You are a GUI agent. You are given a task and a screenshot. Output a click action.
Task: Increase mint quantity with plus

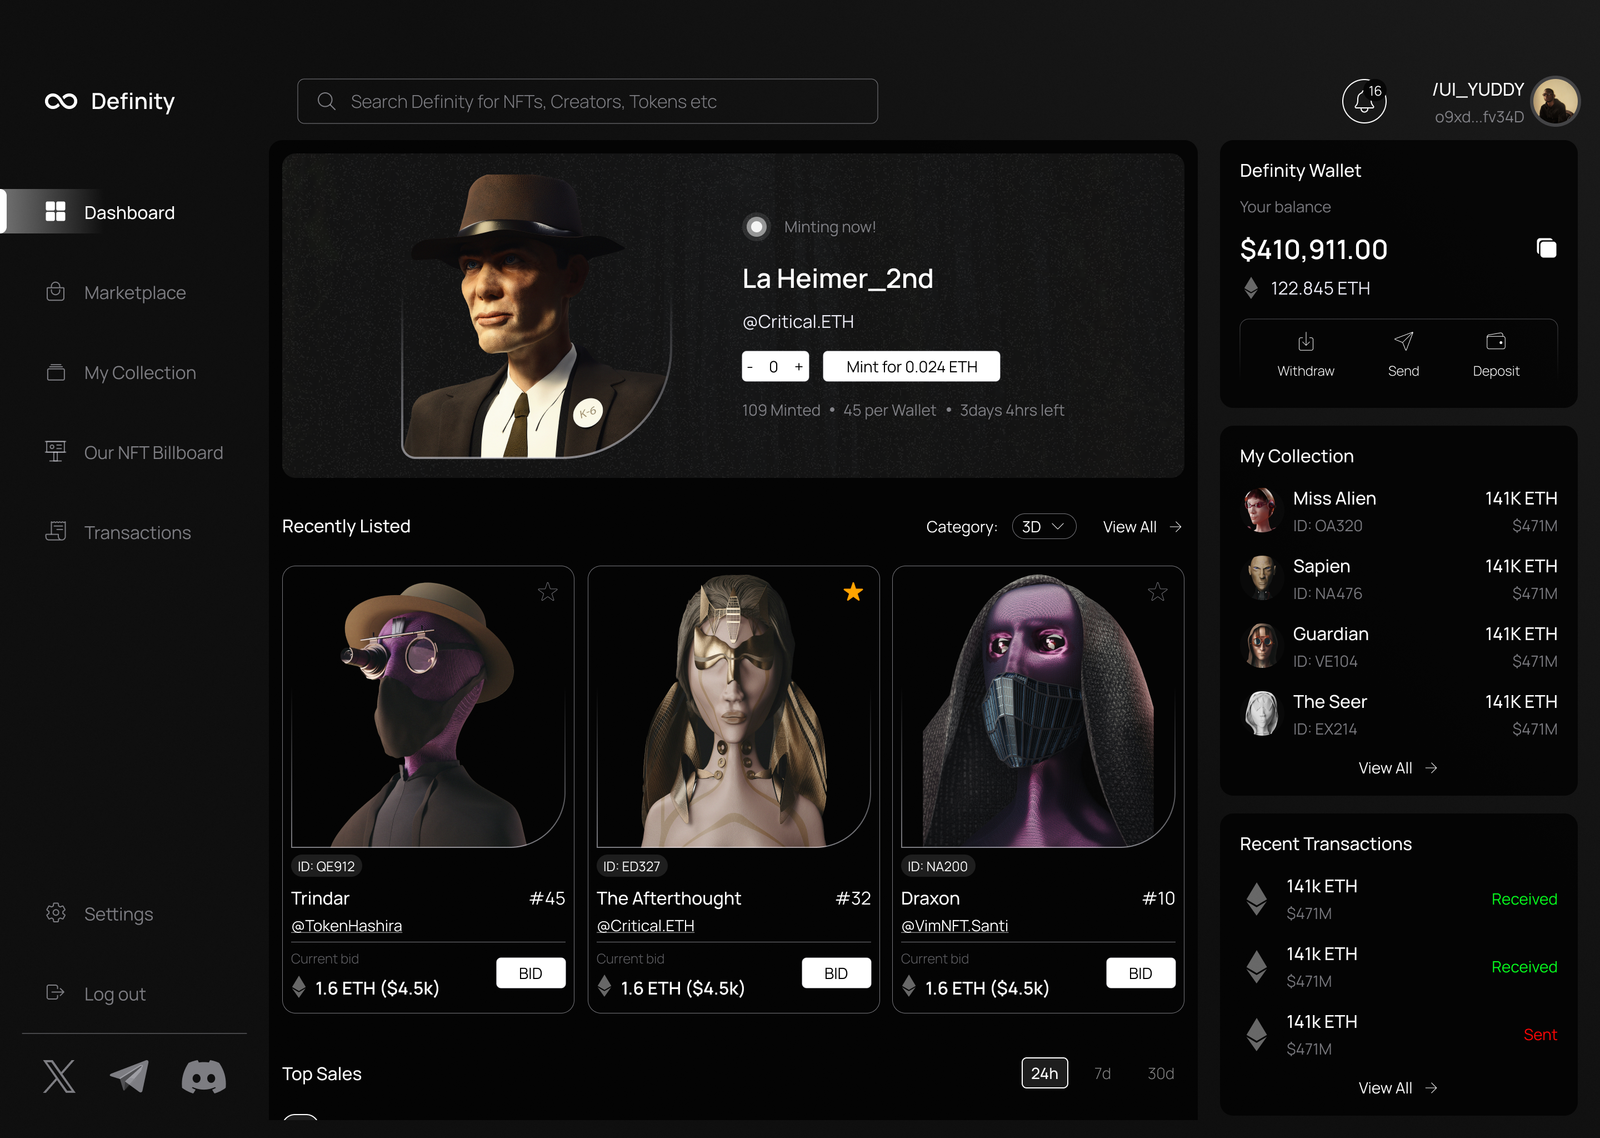pyautogui.click(x=799, y=367)
